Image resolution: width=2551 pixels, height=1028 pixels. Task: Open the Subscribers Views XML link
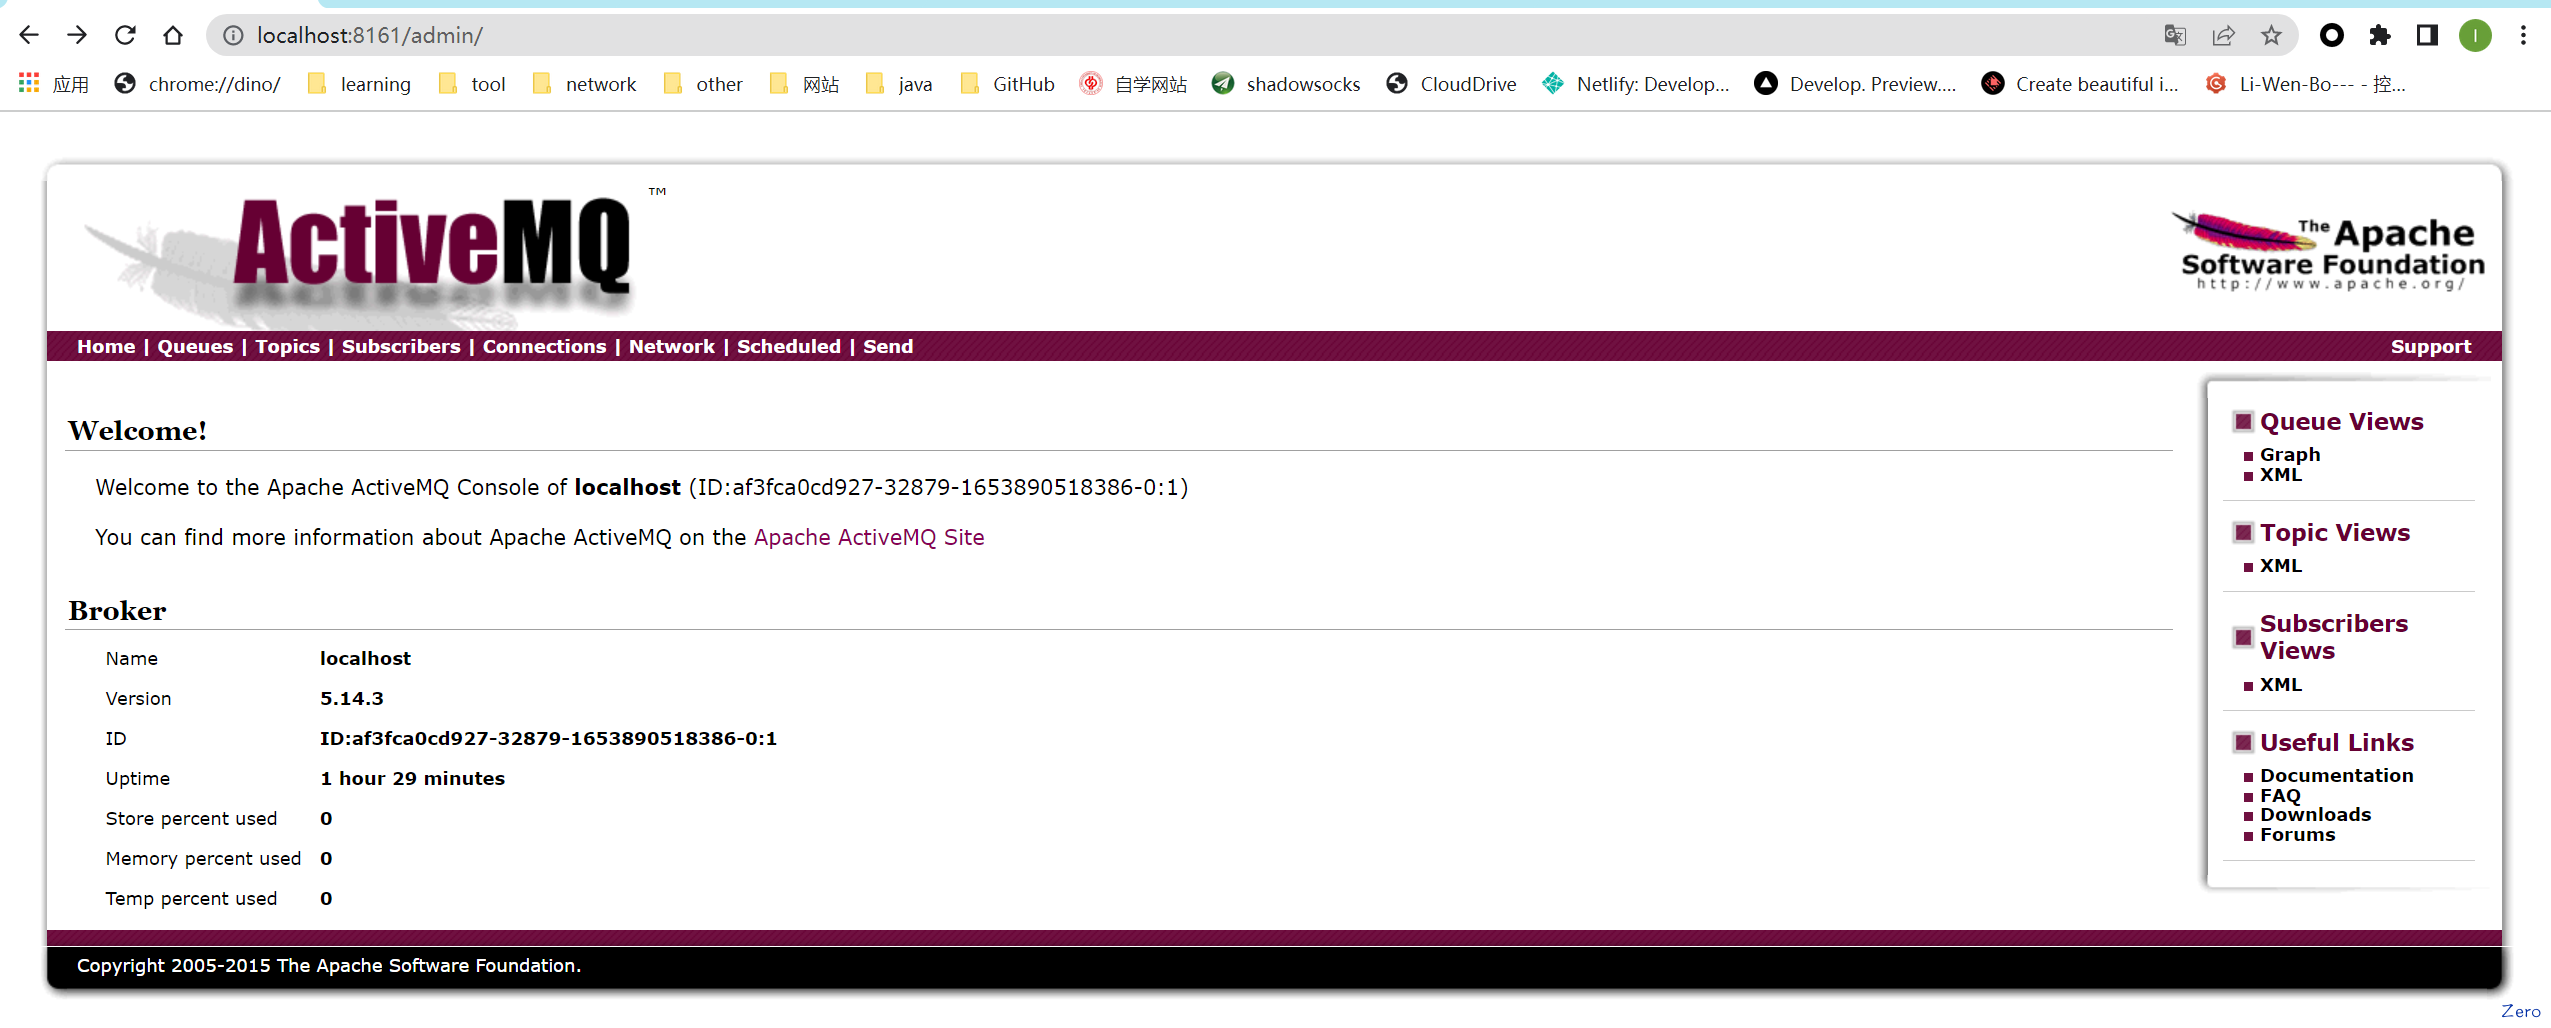tap(2280, 684)
